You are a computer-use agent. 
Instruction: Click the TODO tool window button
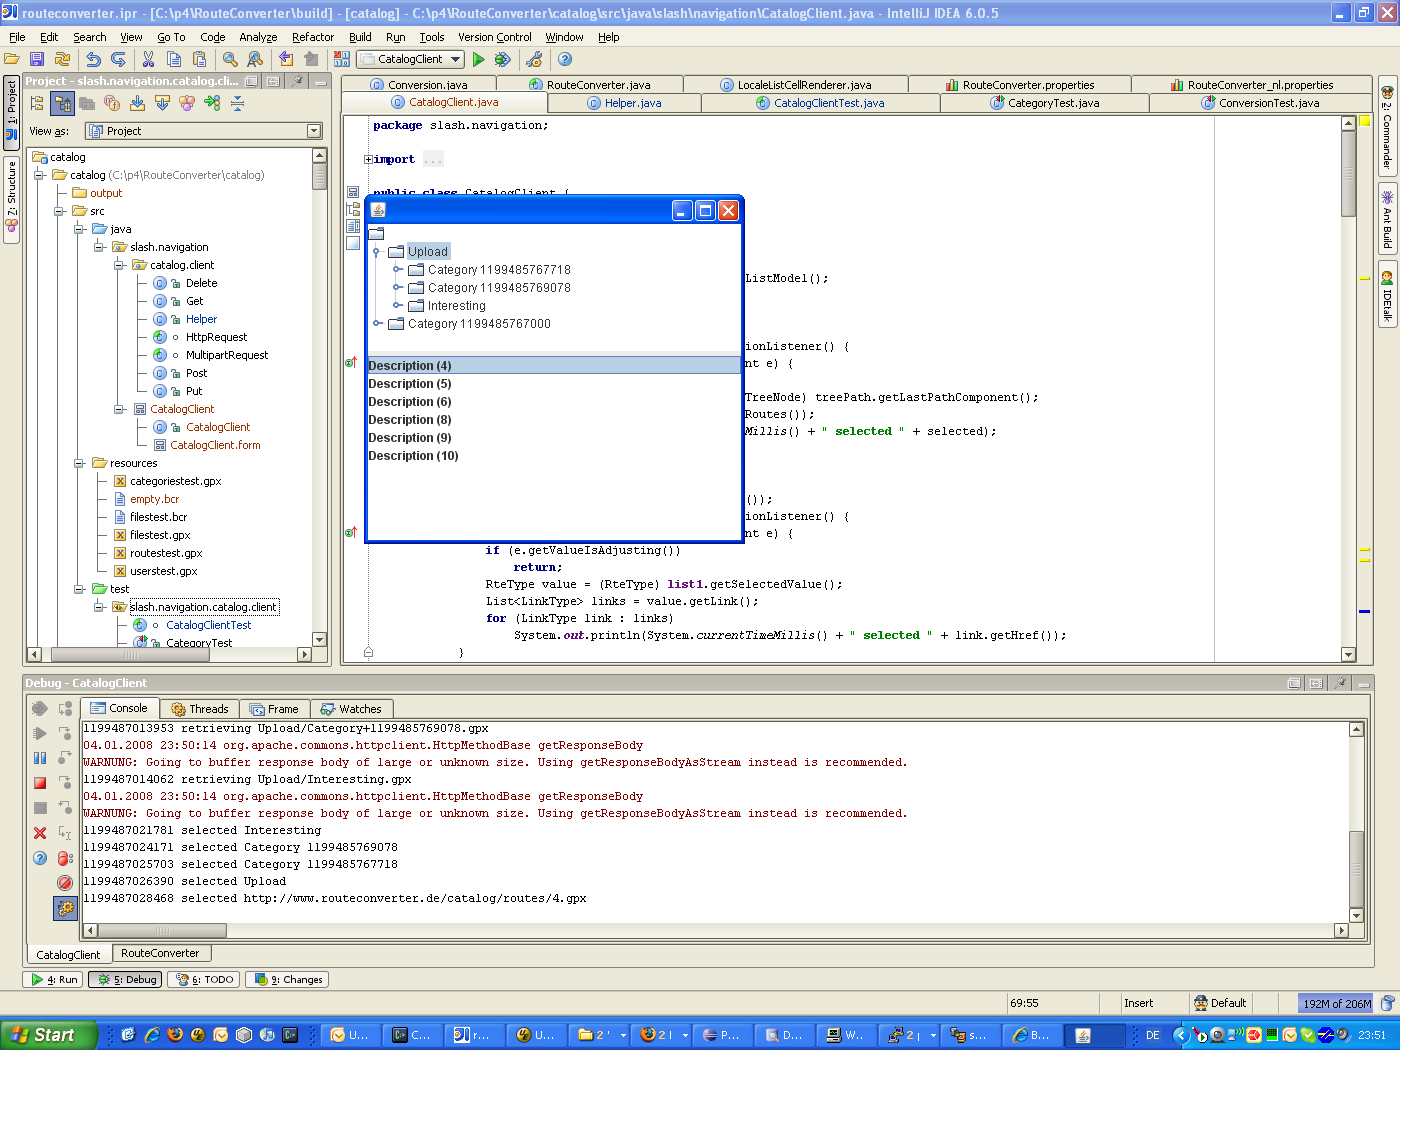pyautogui.click(x=204, y=980)
